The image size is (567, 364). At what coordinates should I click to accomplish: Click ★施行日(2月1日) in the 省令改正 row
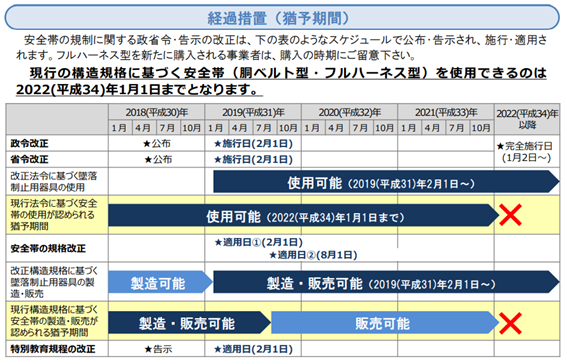(253, 159)
